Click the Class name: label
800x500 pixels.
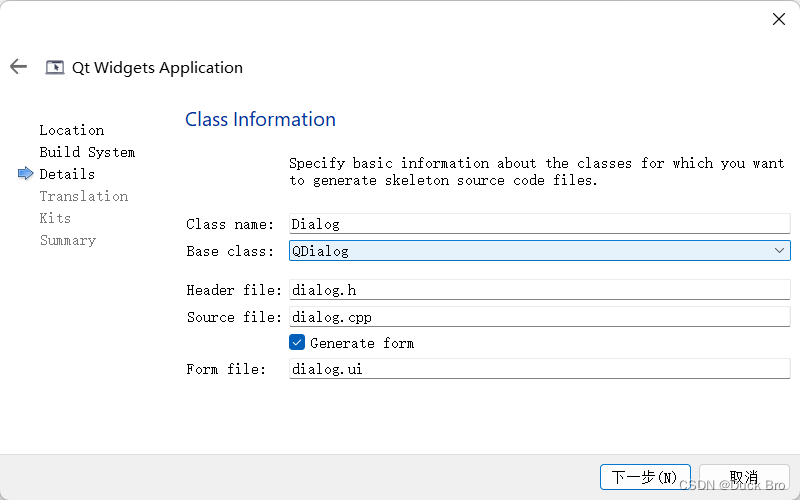230,224
